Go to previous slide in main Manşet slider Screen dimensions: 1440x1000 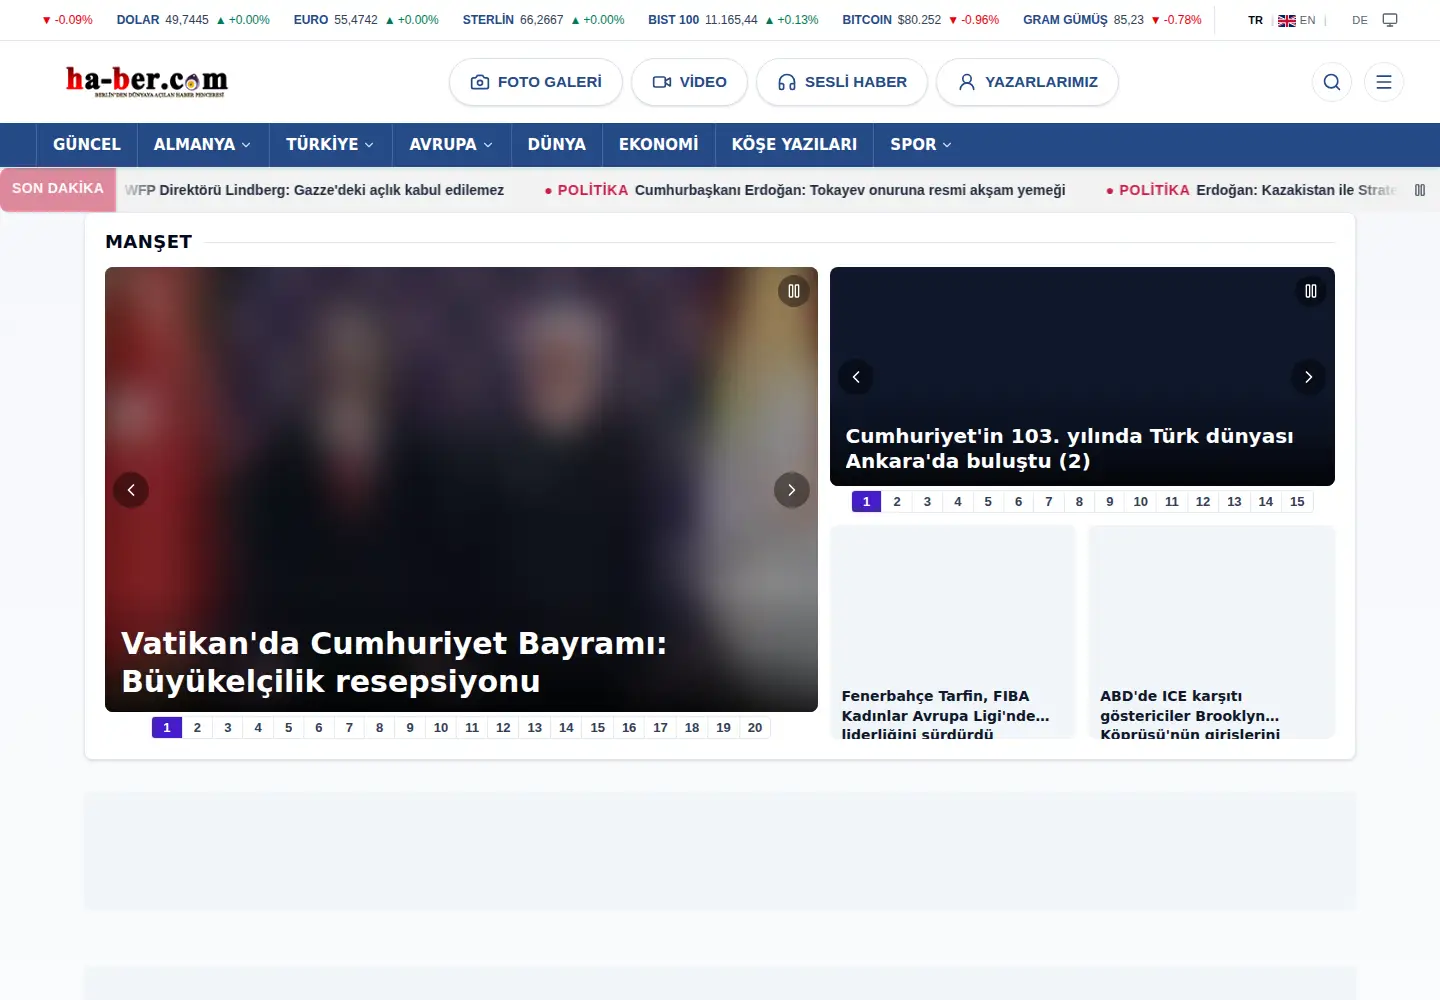point(131,490)
